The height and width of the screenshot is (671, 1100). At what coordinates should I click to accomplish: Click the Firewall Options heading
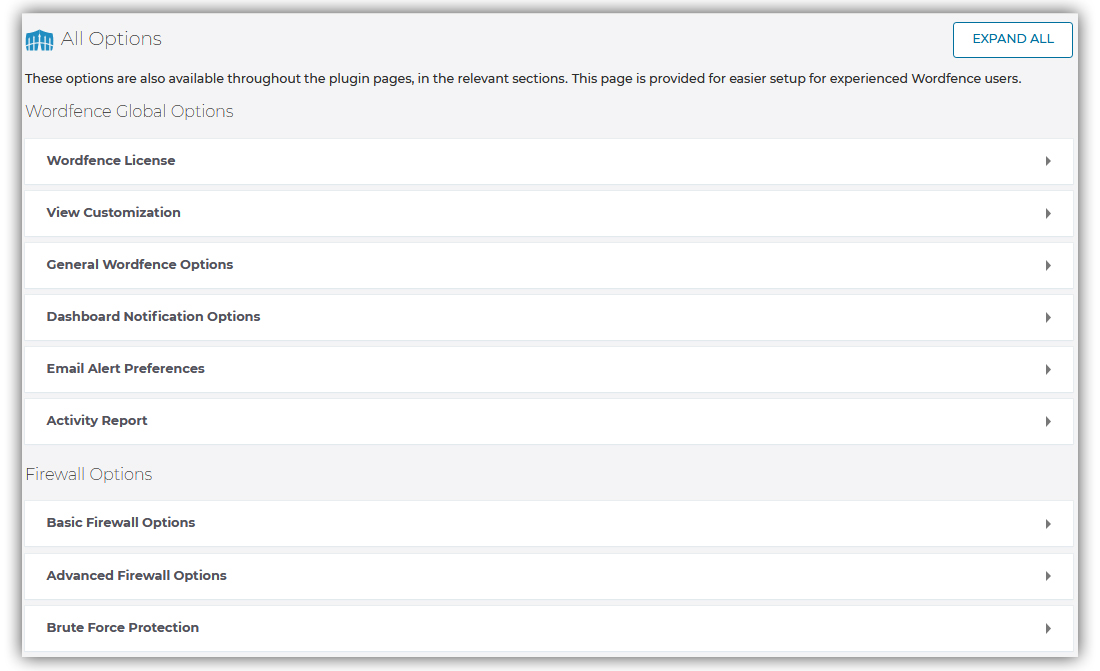click(x=88, y=474)
